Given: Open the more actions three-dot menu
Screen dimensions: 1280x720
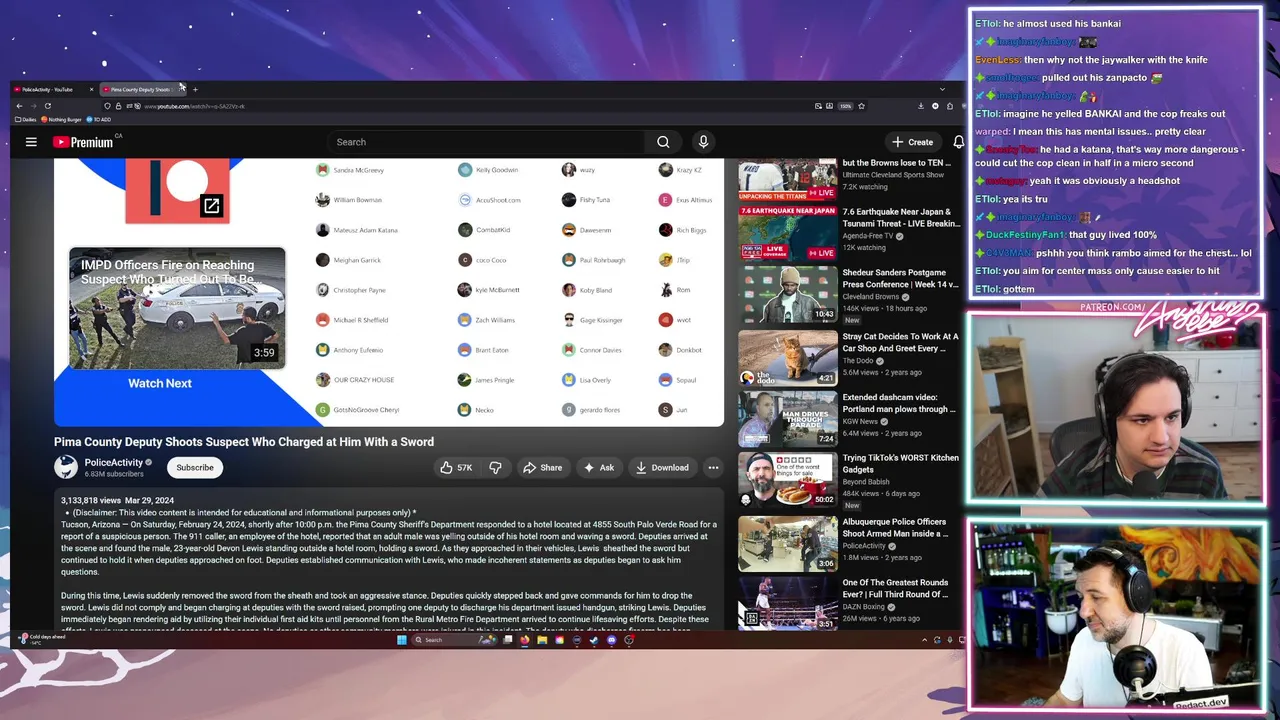Looking at the screenshot, I should coord(713,467).
